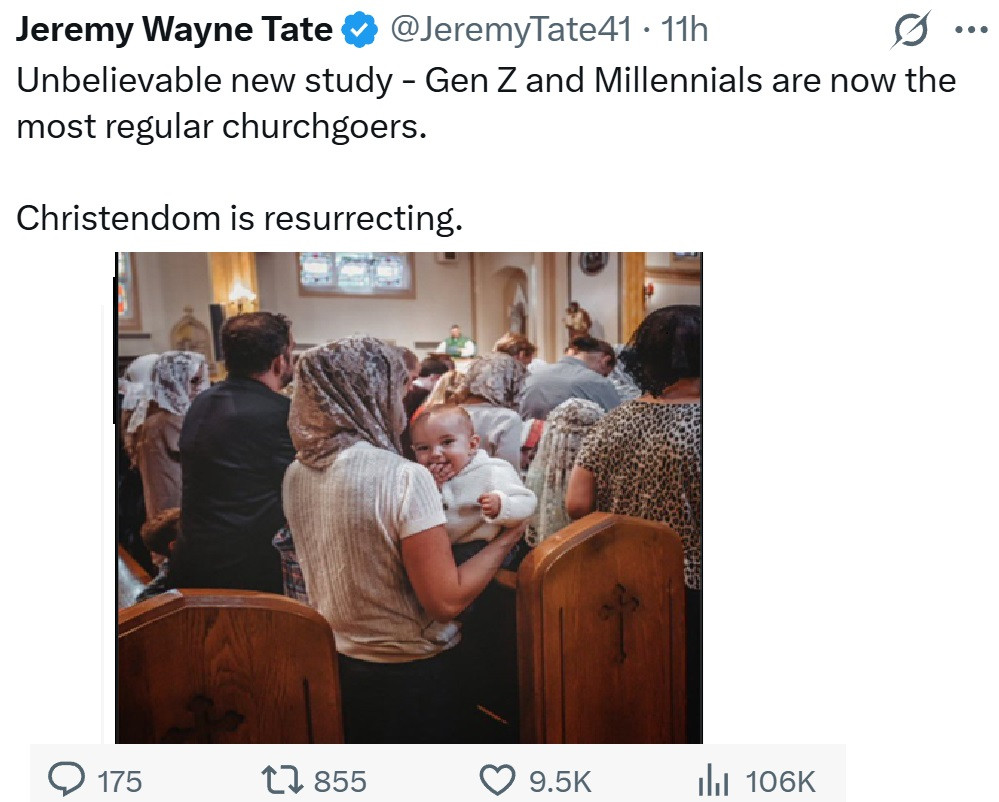This screenshot has height=802, width=999.
Task: Click the reply speech bubble icon
Action: pos(67,779)
